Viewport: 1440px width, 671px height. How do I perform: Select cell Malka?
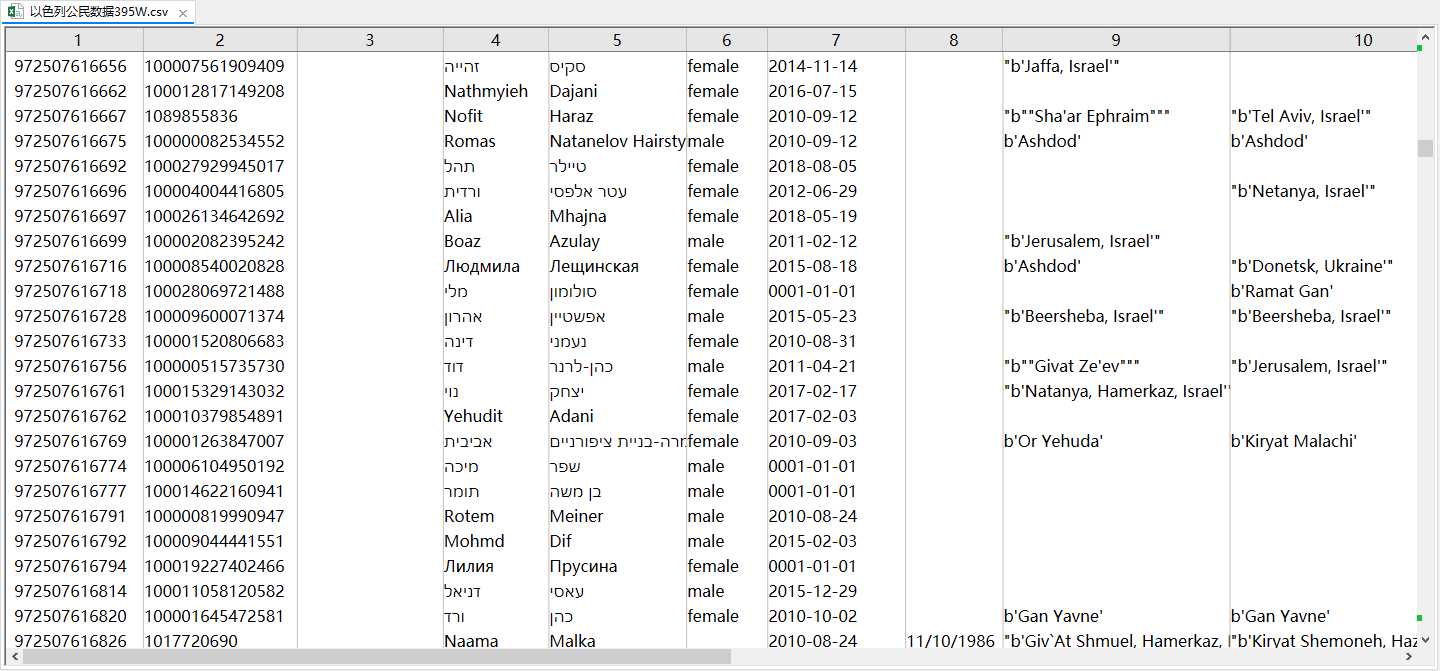(572, 641)
